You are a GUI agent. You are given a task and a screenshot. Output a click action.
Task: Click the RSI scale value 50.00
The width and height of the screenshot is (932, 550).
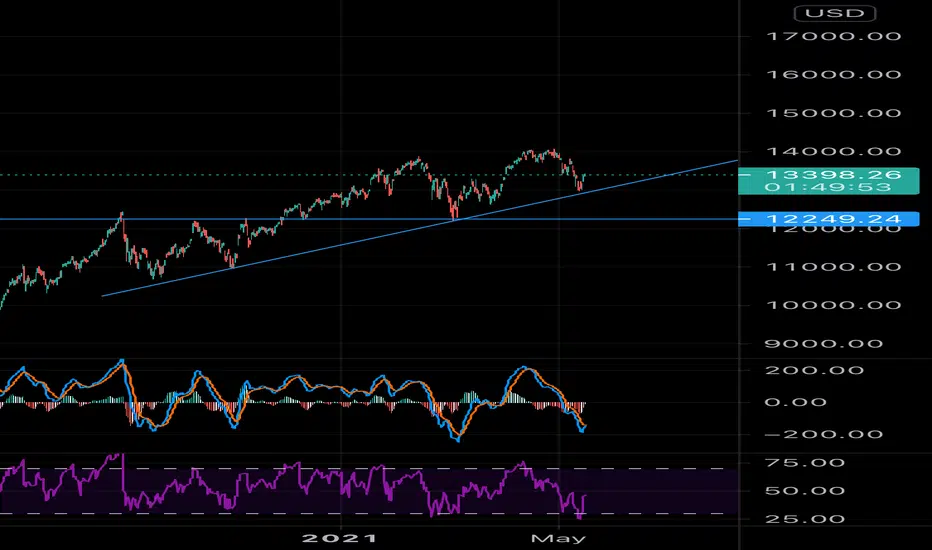[x=805, y=491]
